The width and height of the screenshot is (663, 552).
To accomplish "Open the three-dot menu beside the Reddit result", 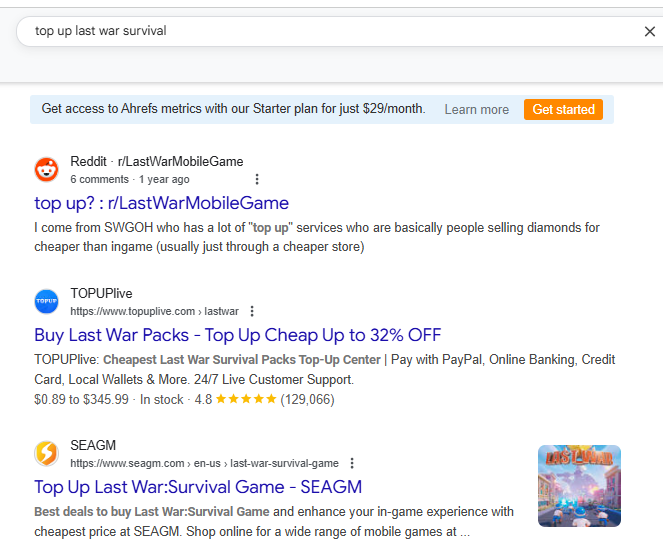I will coord(257,179).
